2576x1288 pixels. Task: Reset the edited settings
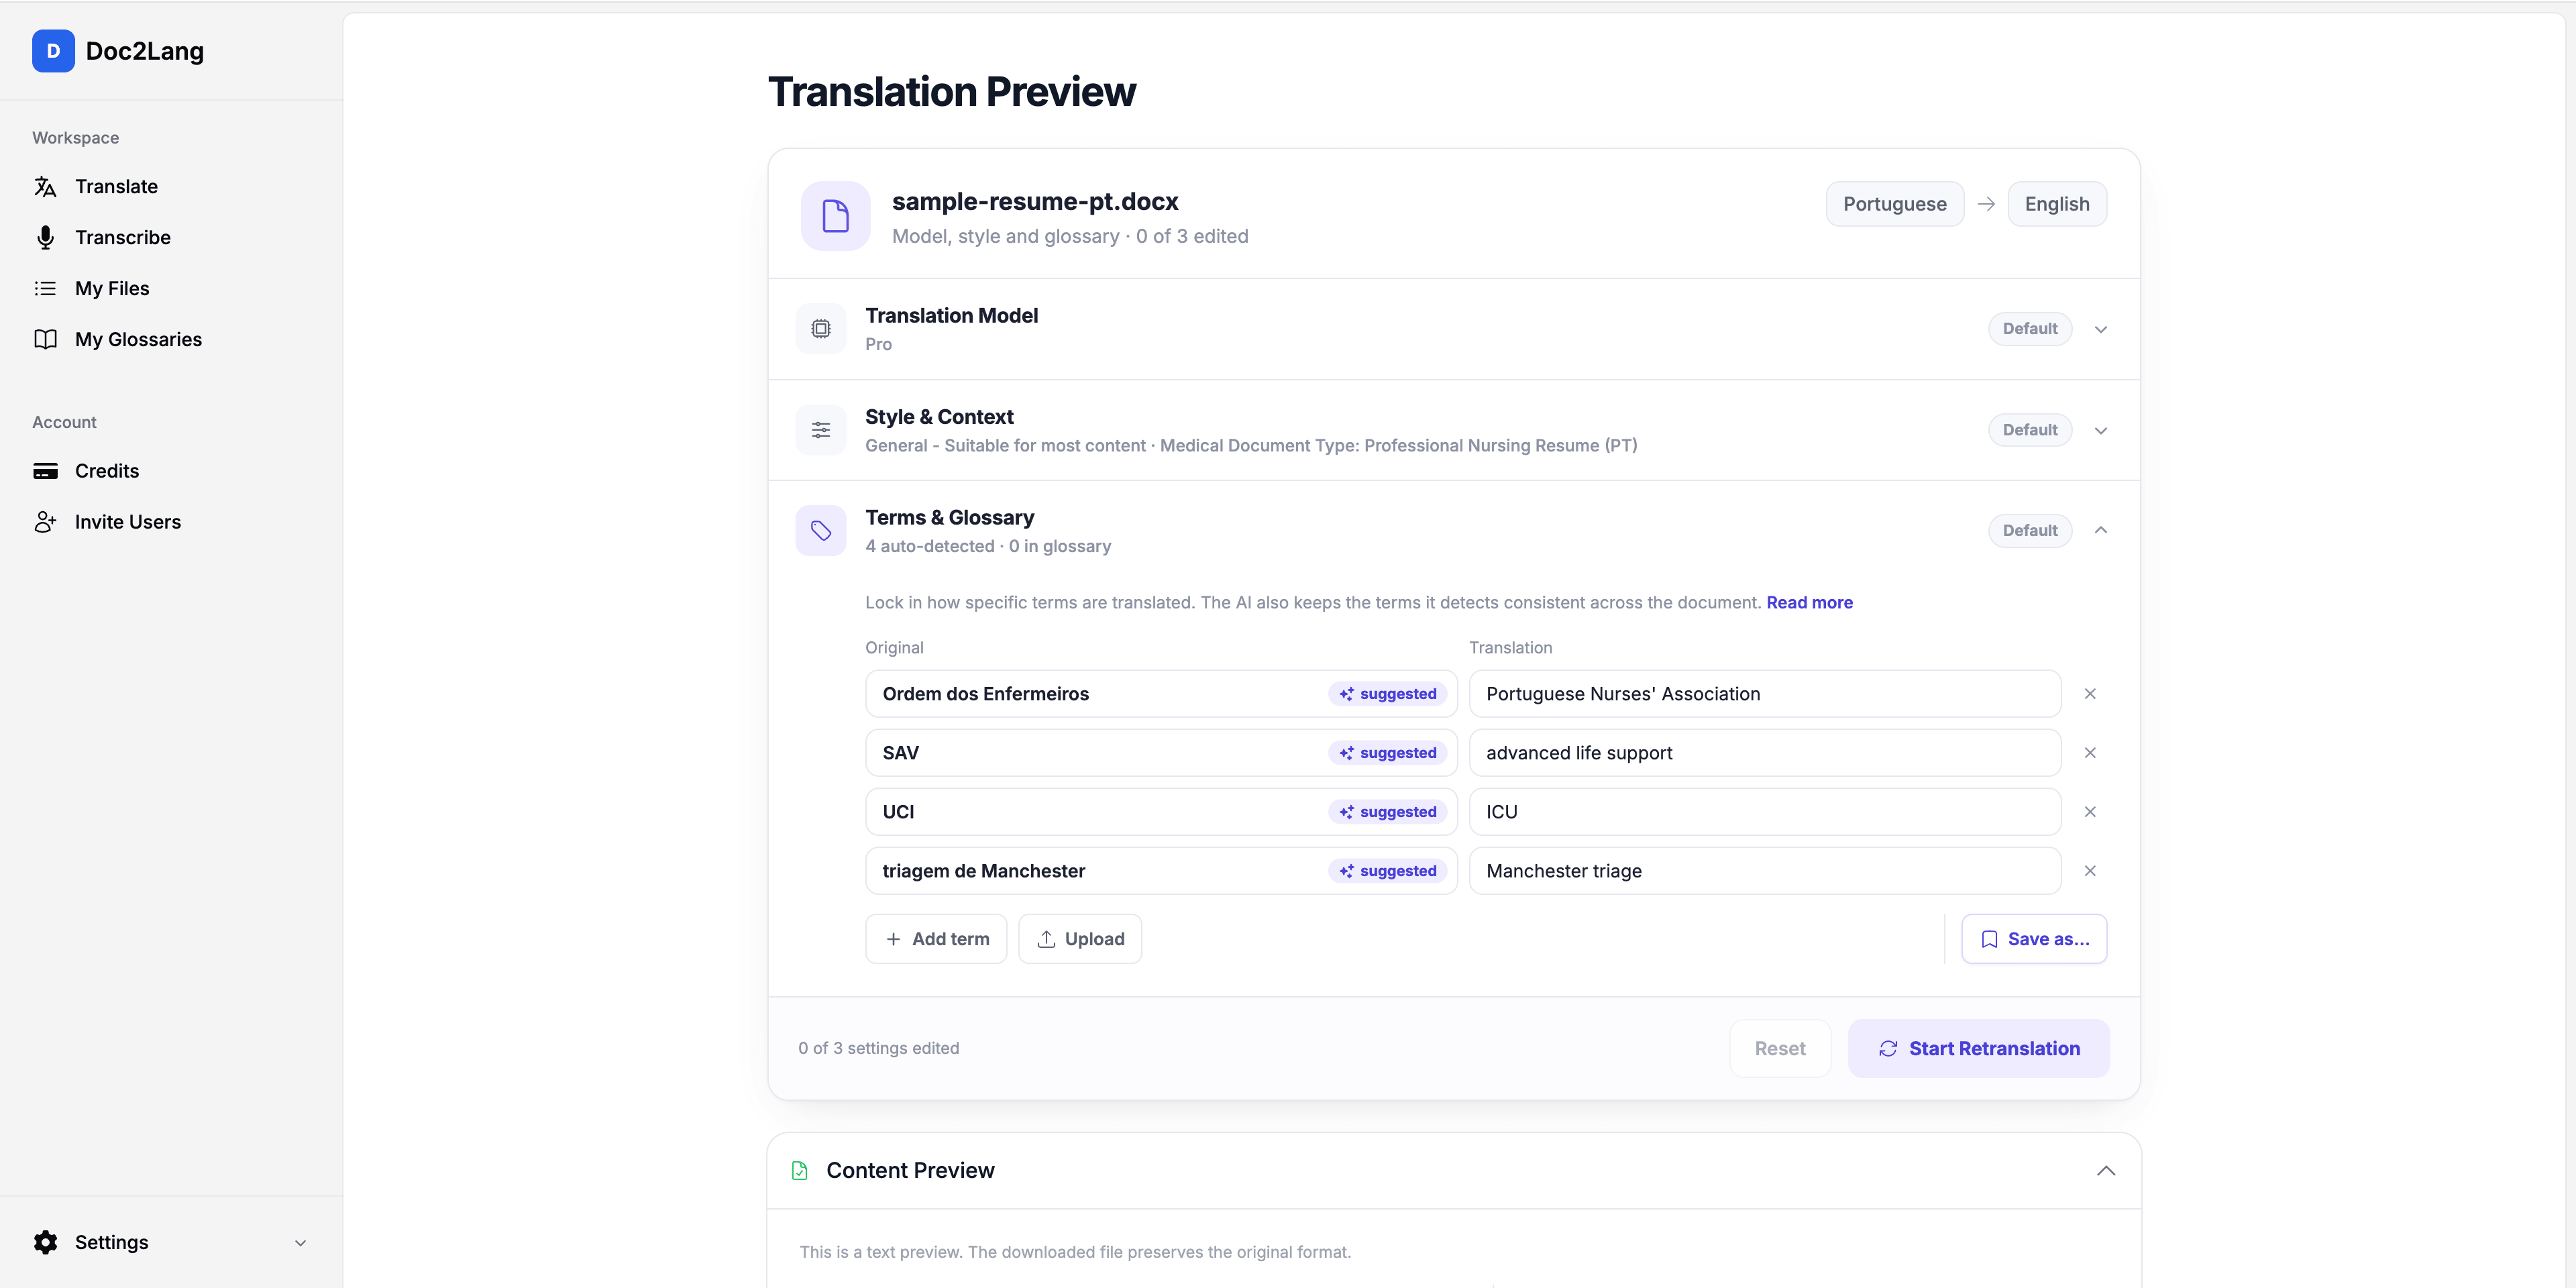(1780, 1049)
